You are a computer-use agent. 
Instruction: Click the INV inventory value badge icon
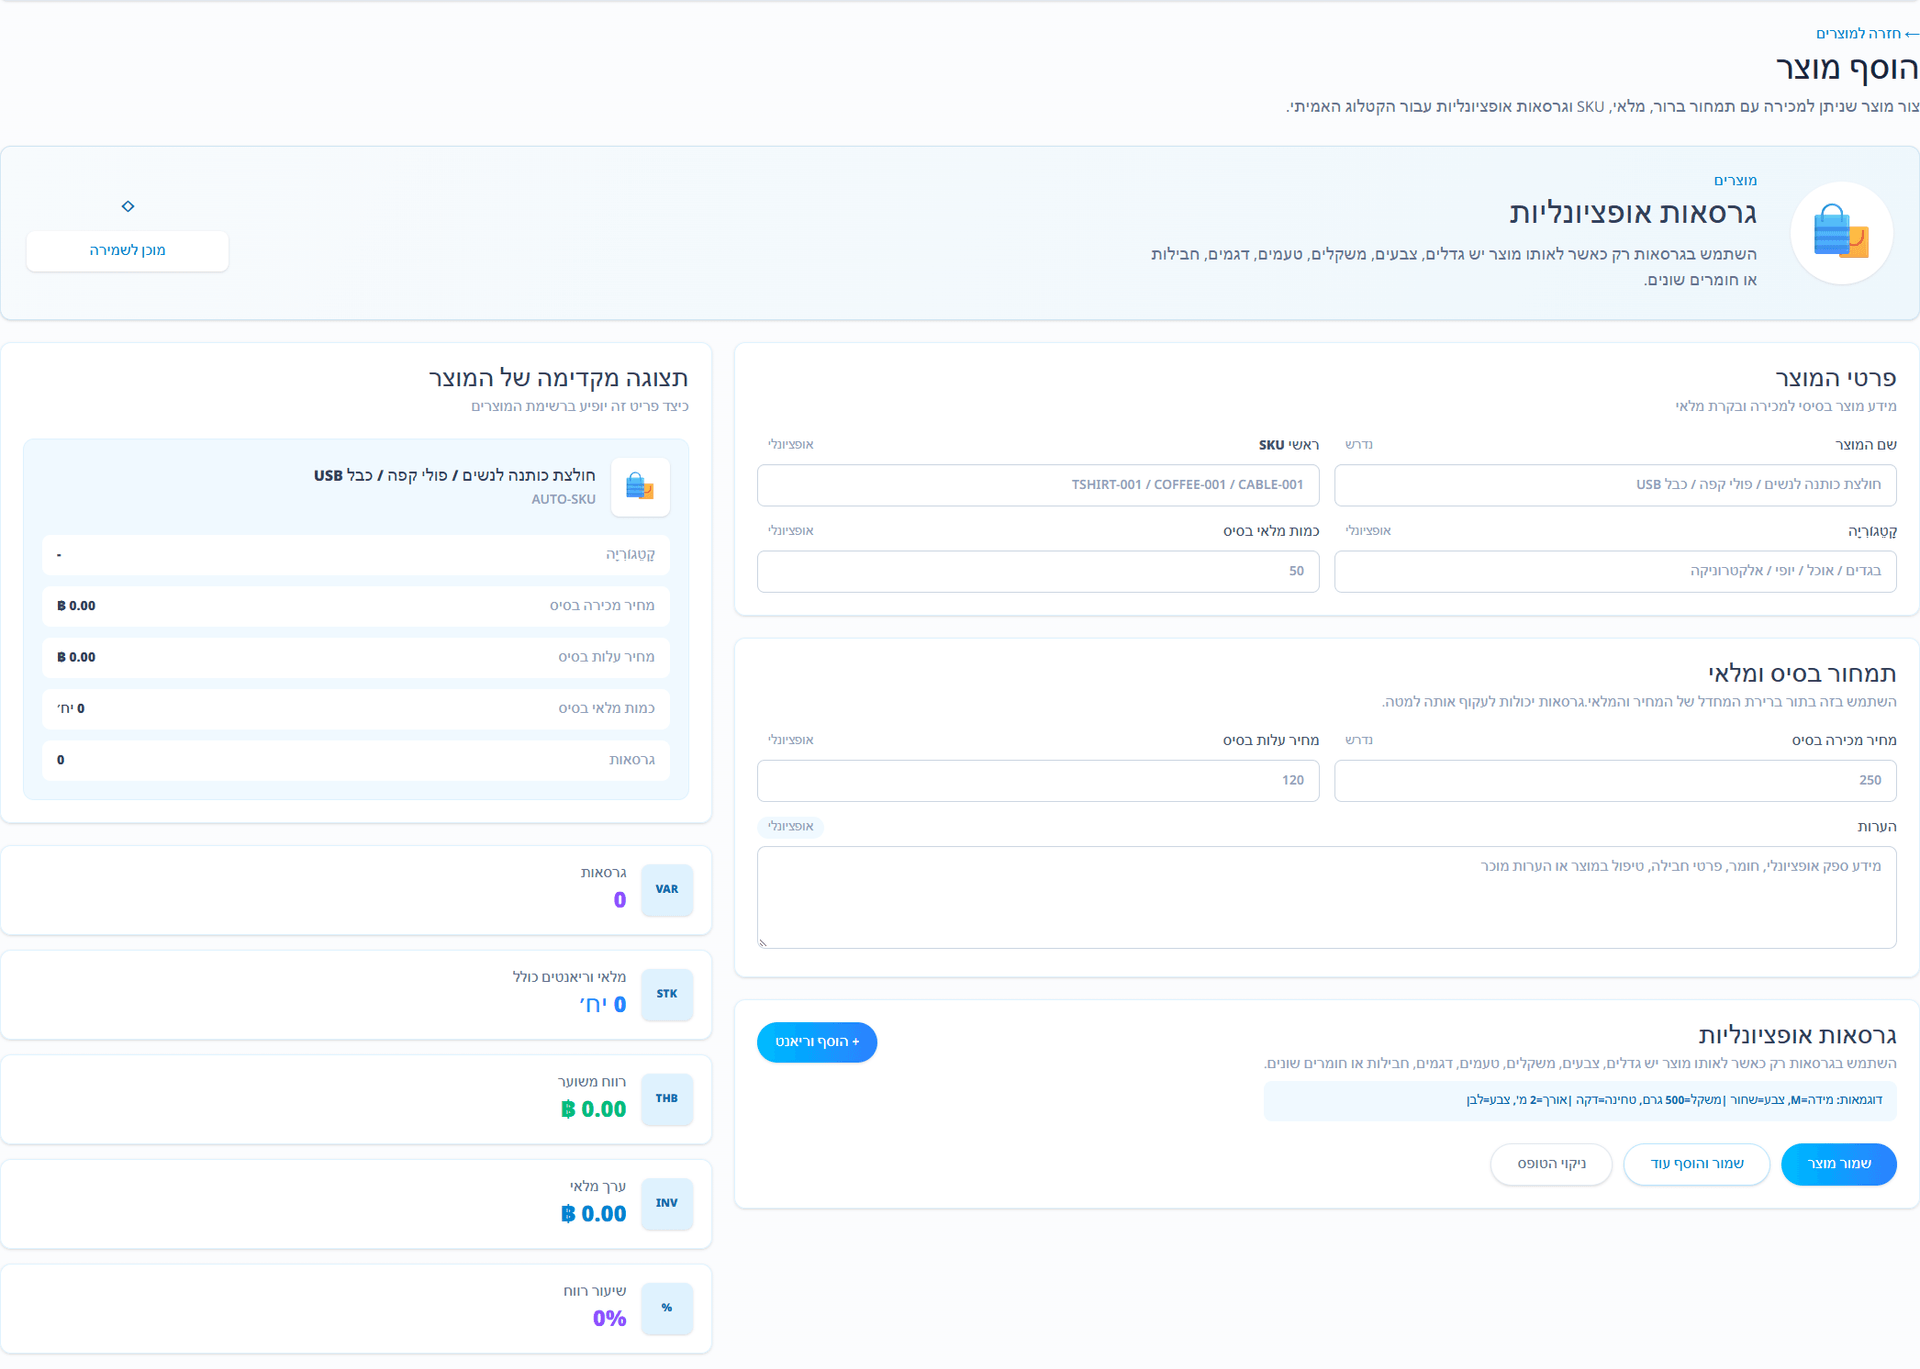pyautogui.click(x=667, y=1204)
